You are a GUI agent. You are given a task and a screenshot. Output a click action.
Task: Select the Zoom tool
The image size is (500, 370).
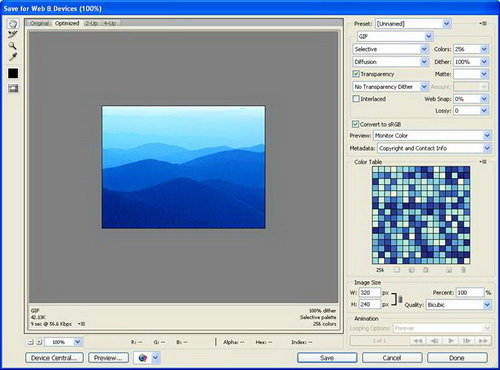(13, 46)
